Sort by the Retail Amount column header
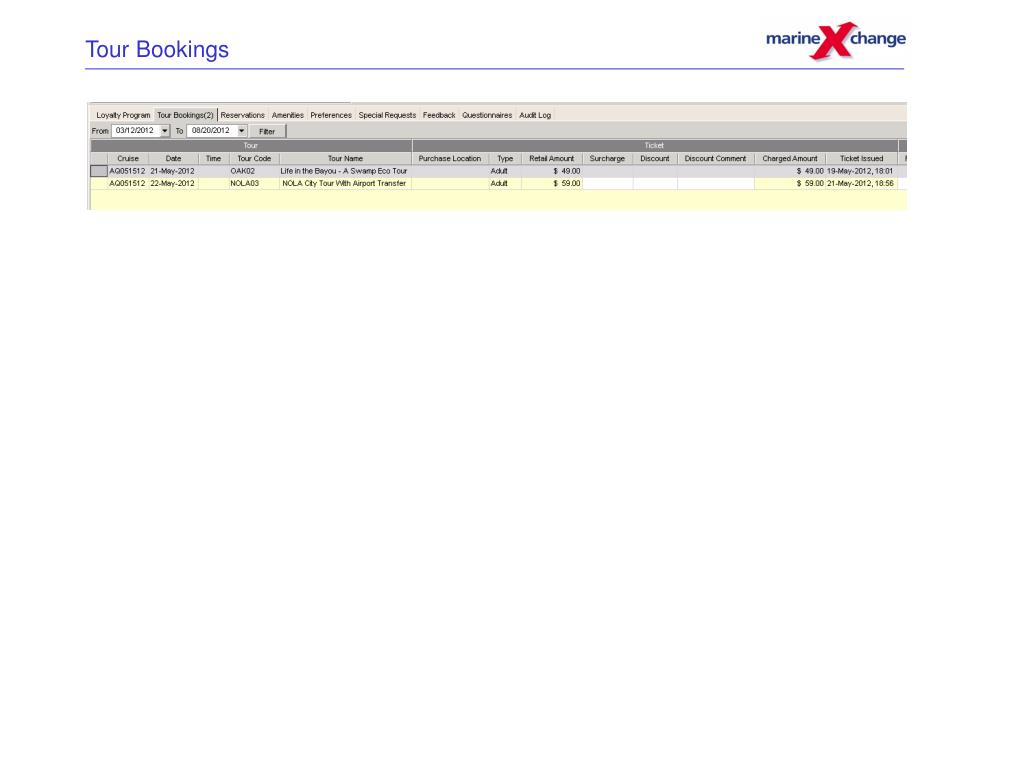 click(552, 159)
